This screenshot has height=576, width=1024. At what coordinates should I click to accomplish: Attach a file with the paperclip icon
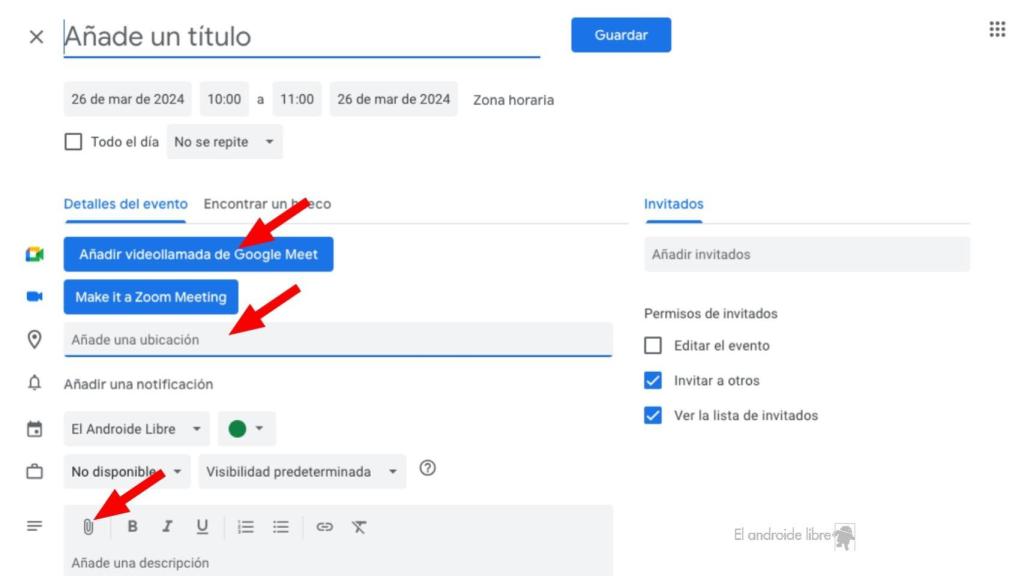[x=89, y=527]
